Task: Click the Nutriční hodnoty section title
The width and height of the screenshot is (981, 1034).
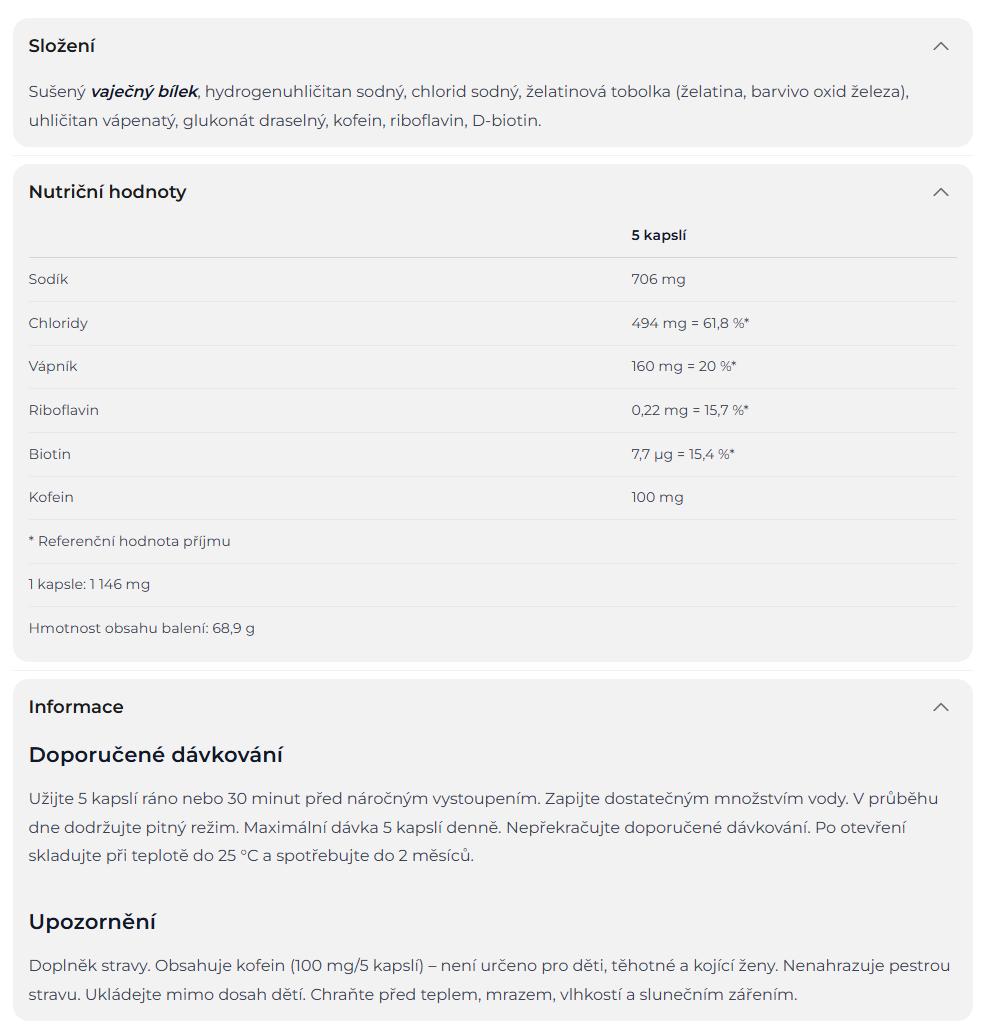Action: pyautogui.click(x=107, y=192)
